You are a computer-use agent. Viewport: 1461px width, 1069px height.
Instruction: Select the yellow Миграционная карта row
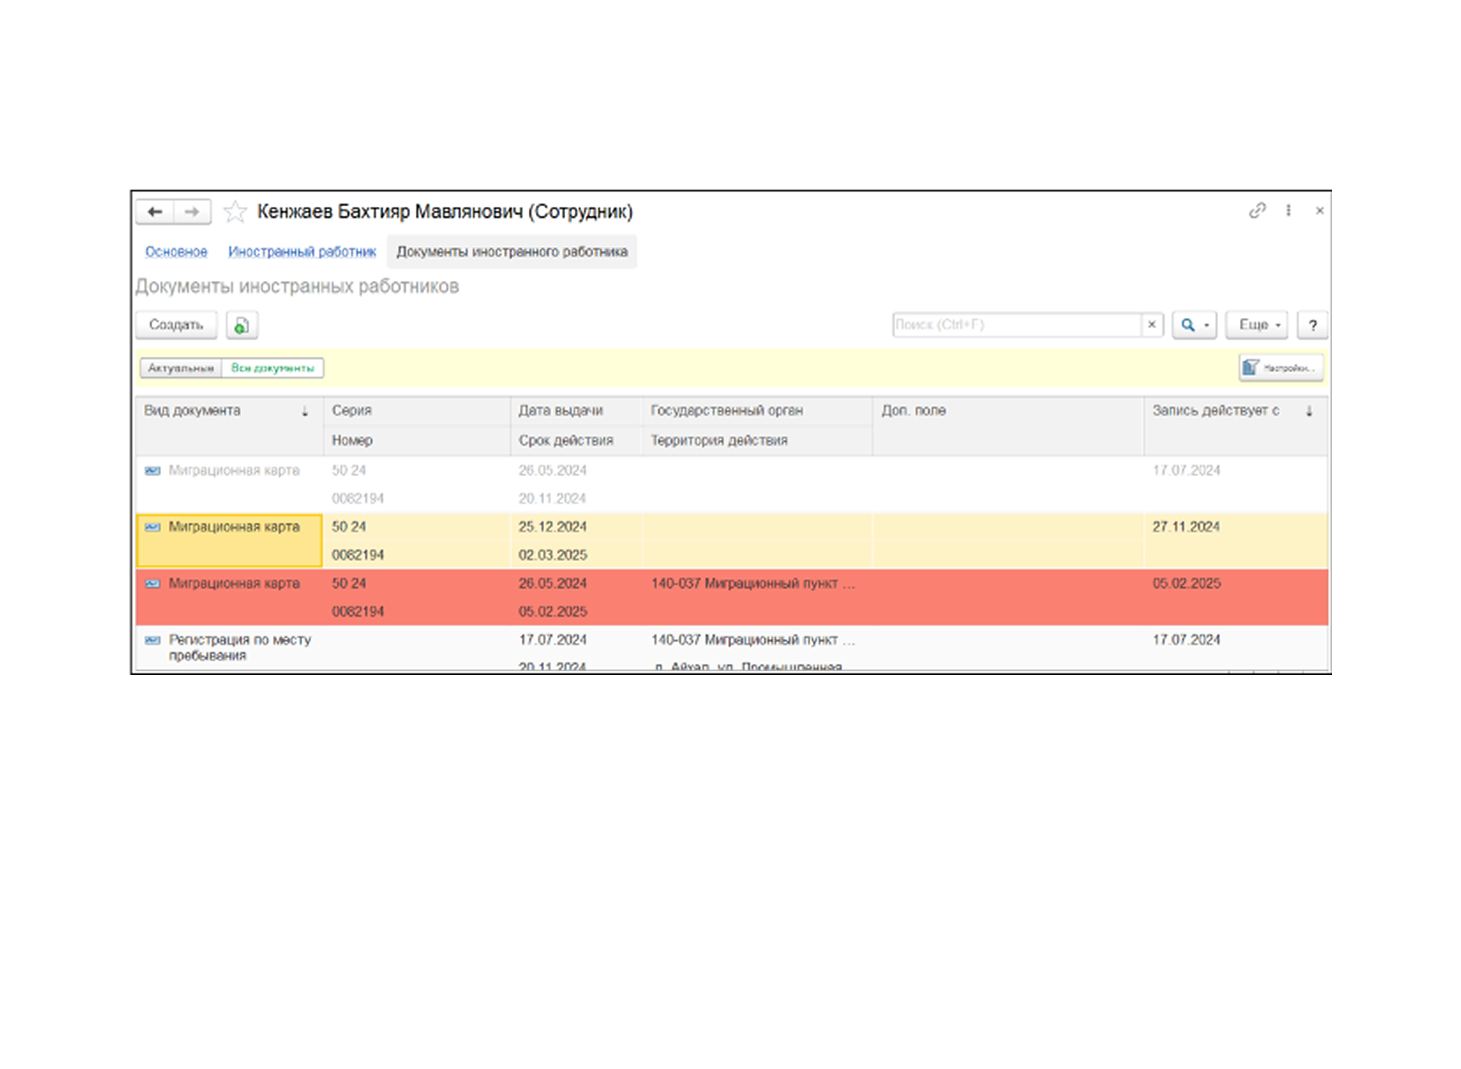click(732, 541)
